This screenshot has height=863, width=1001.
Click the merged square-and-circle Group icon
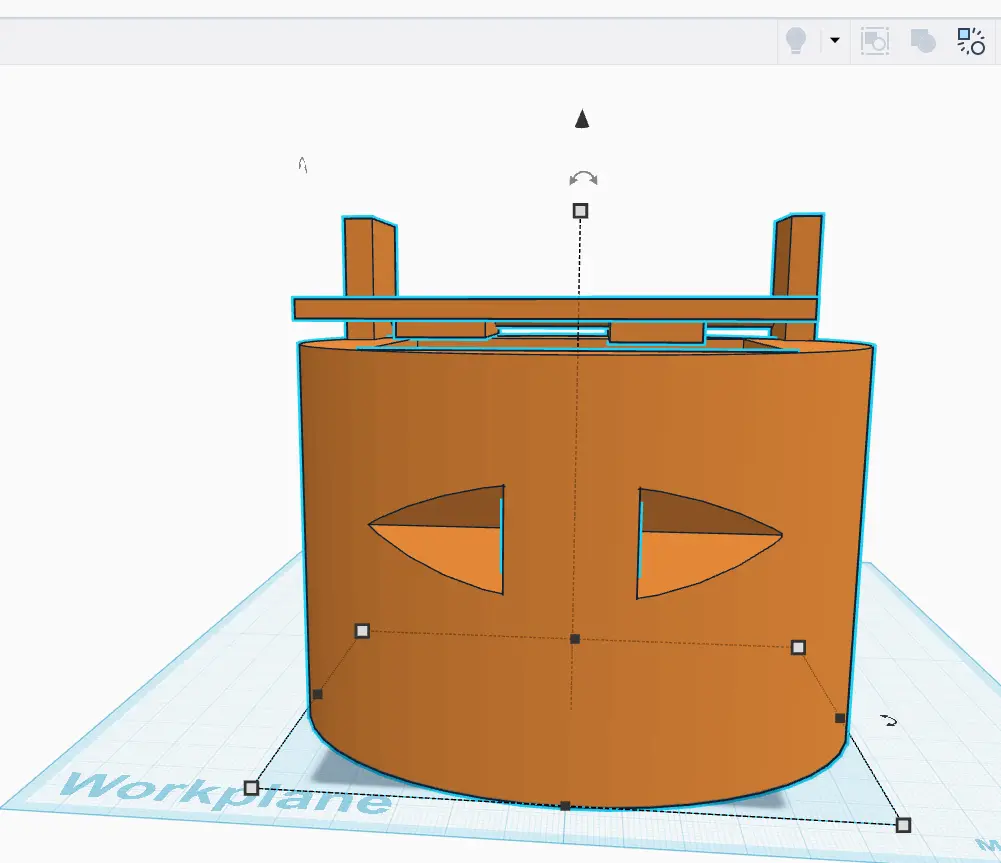(x=922, y=41)
